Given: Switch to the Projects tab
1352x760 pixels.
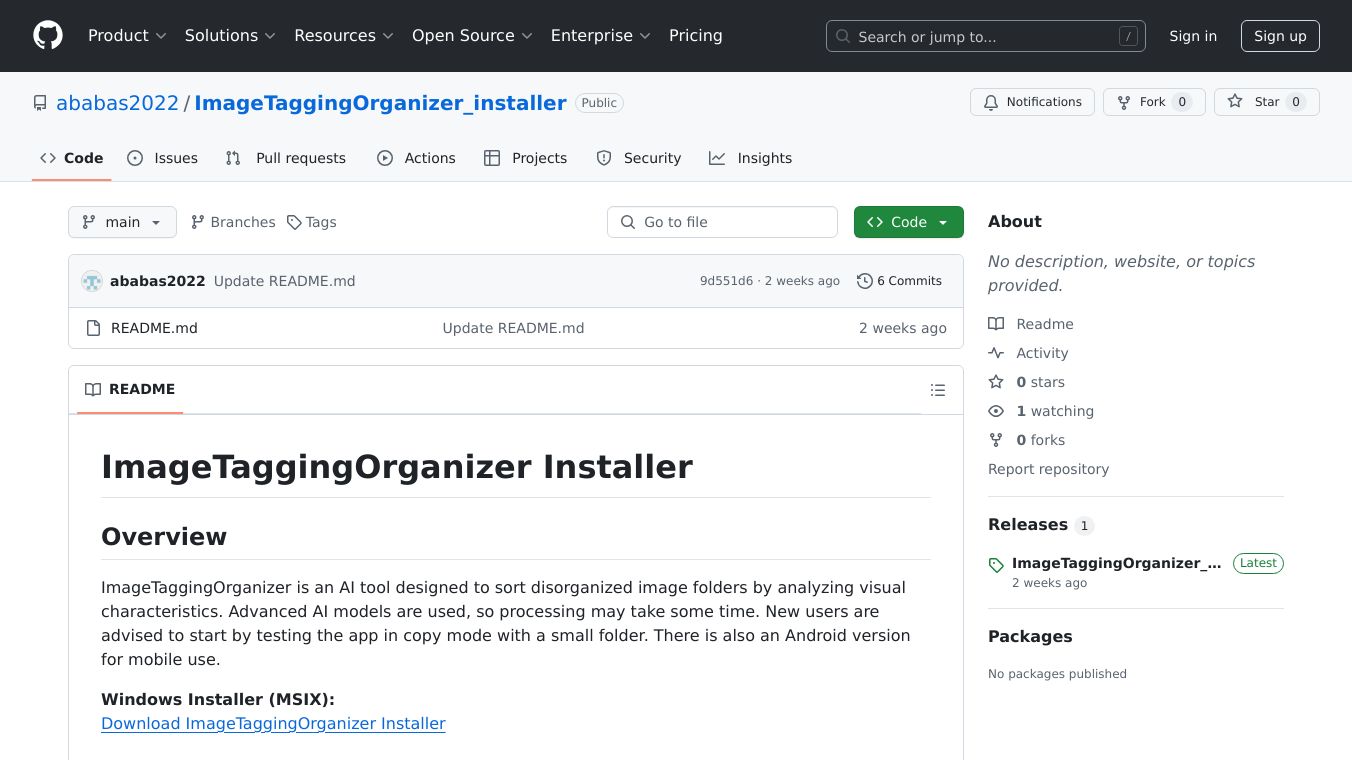Looking at the screenshot, I should click(x=525, y=158).
